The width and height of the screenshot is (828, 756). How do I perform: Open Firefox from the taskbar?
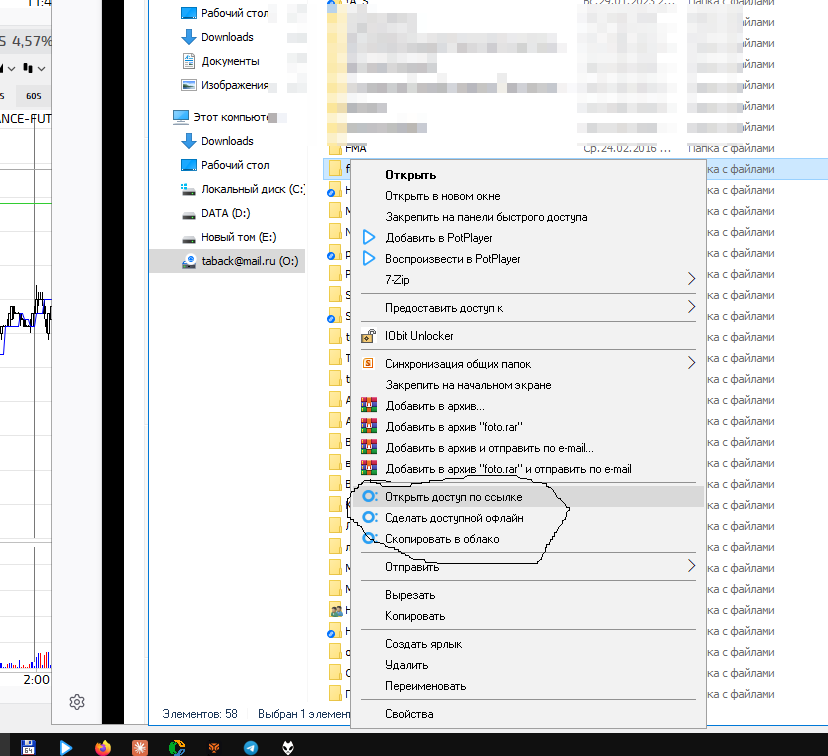tap(103, 748)
